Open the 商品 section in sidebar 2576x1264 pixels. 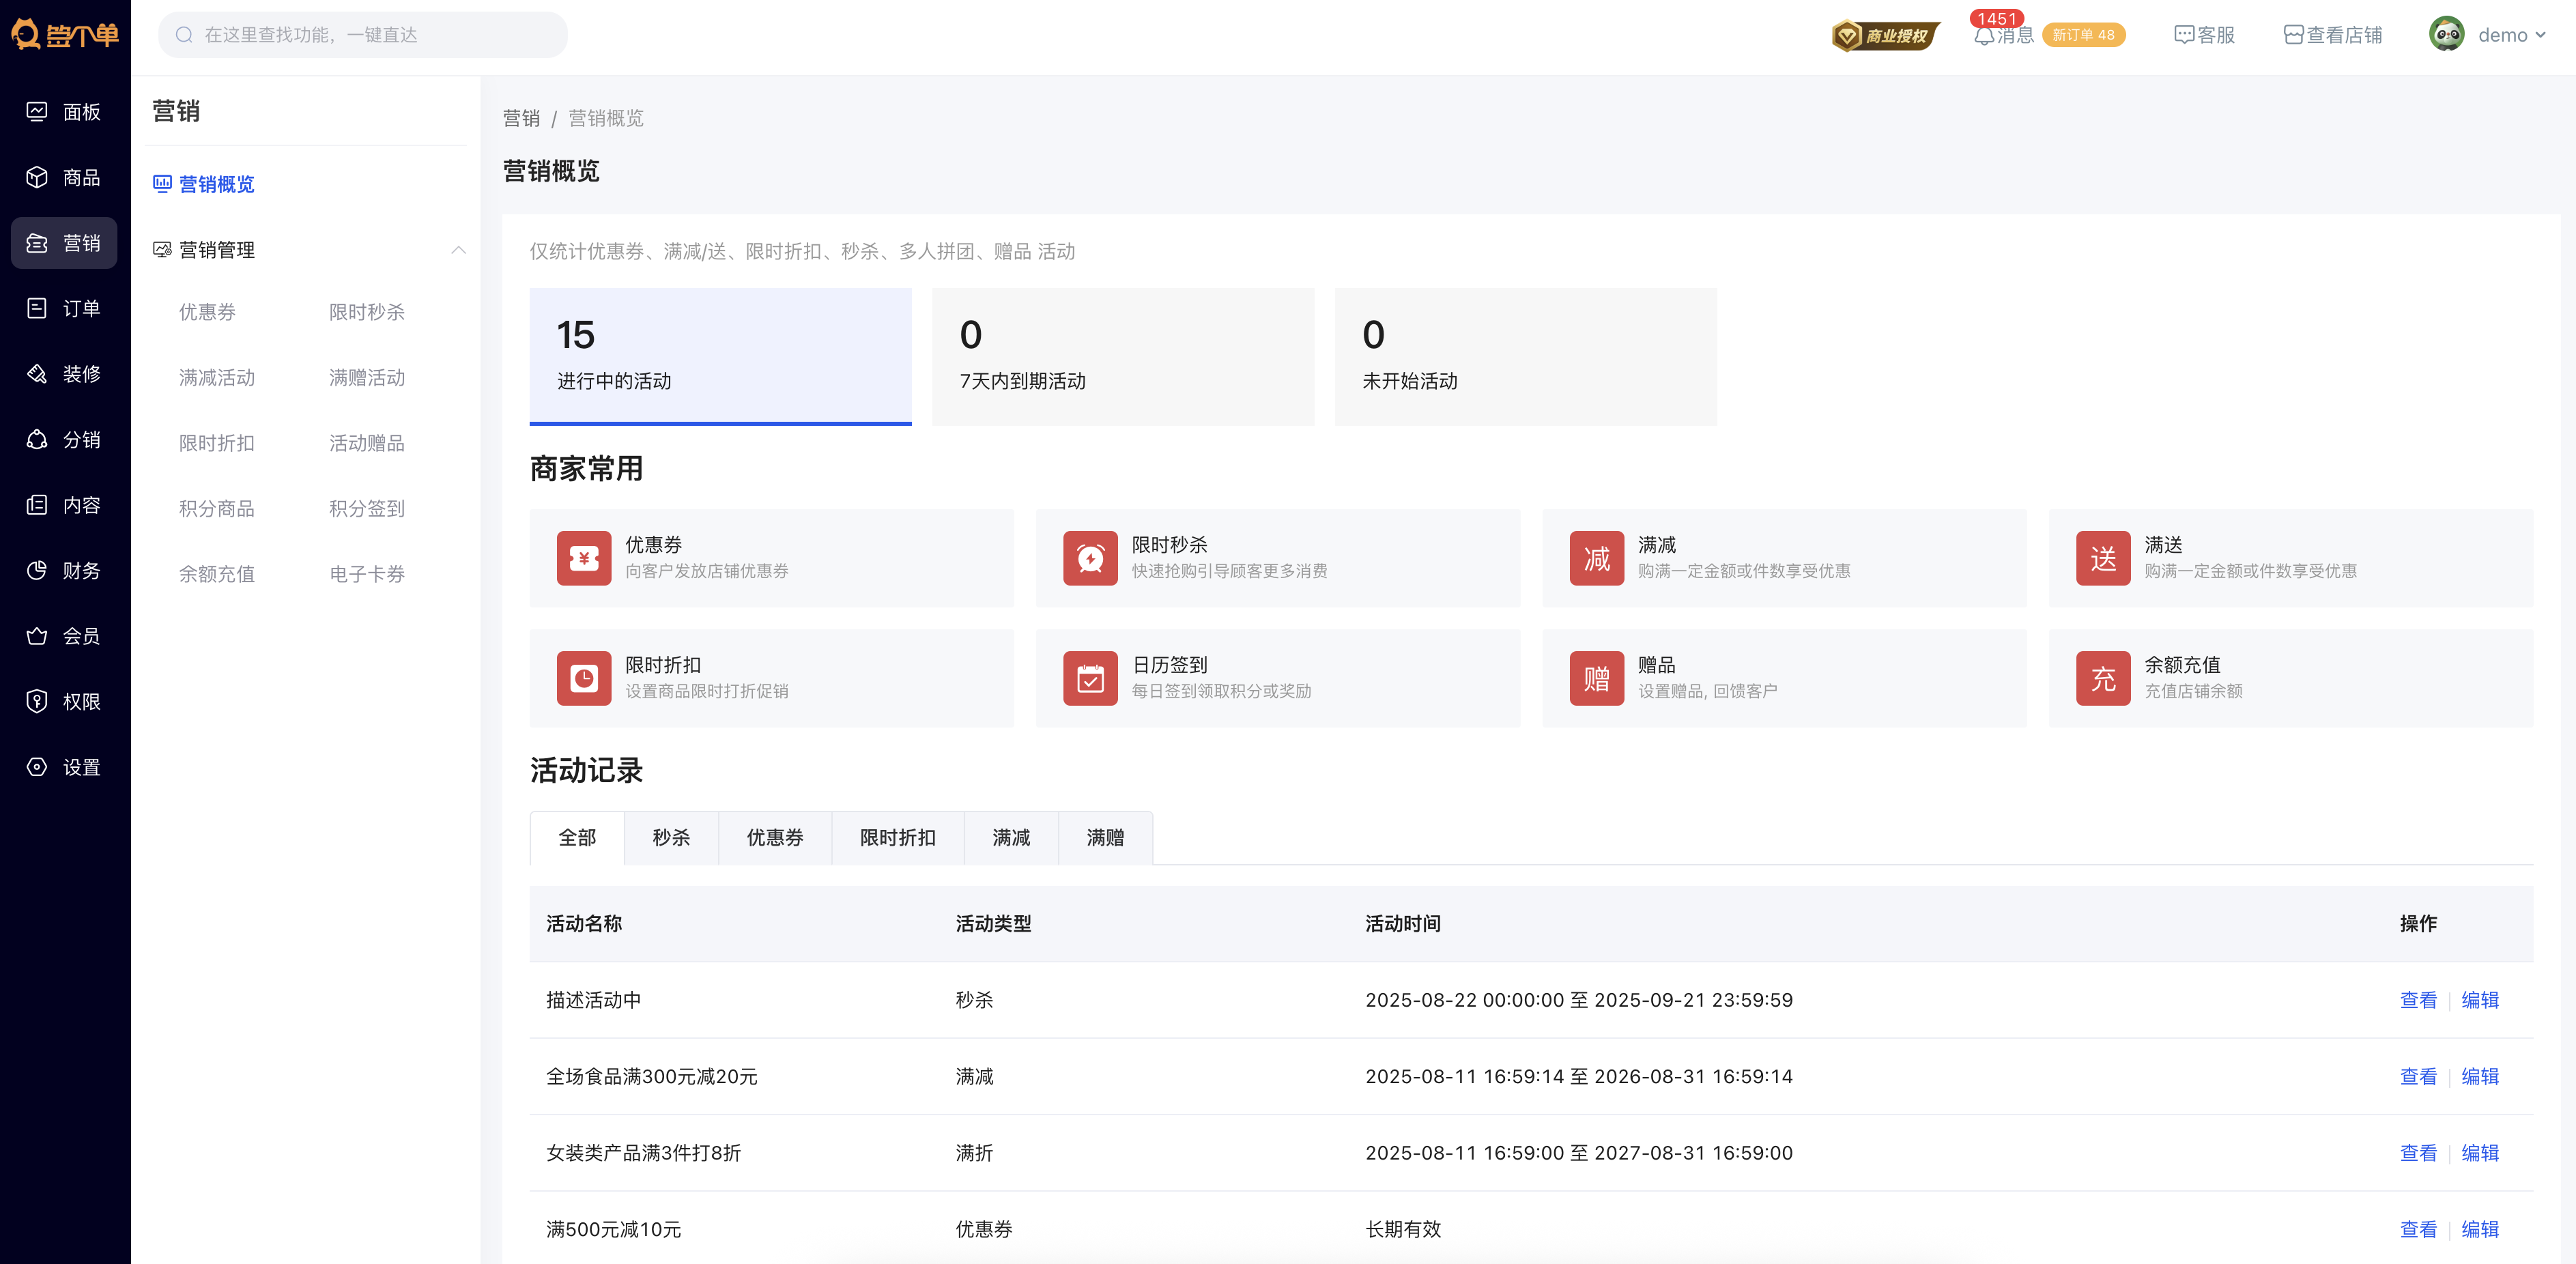click(x=64, y=177)
